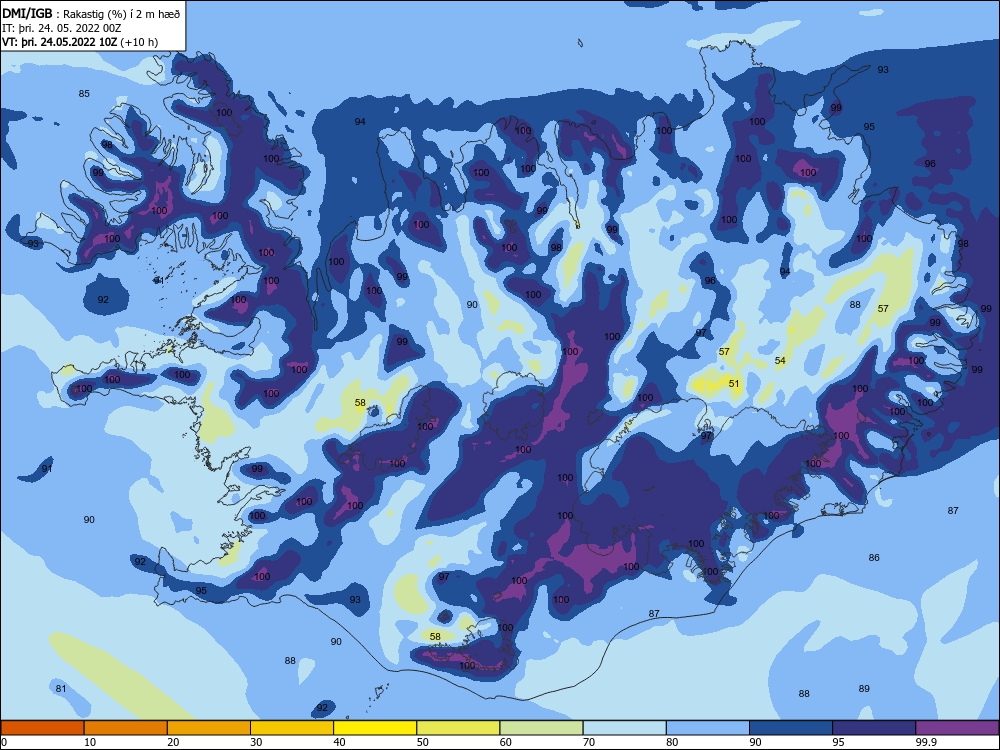The image size is (1000, 750).
Task: Click the 'IT: þri. 24. 05. 2022 00Z' line
Action: point(62,28)
